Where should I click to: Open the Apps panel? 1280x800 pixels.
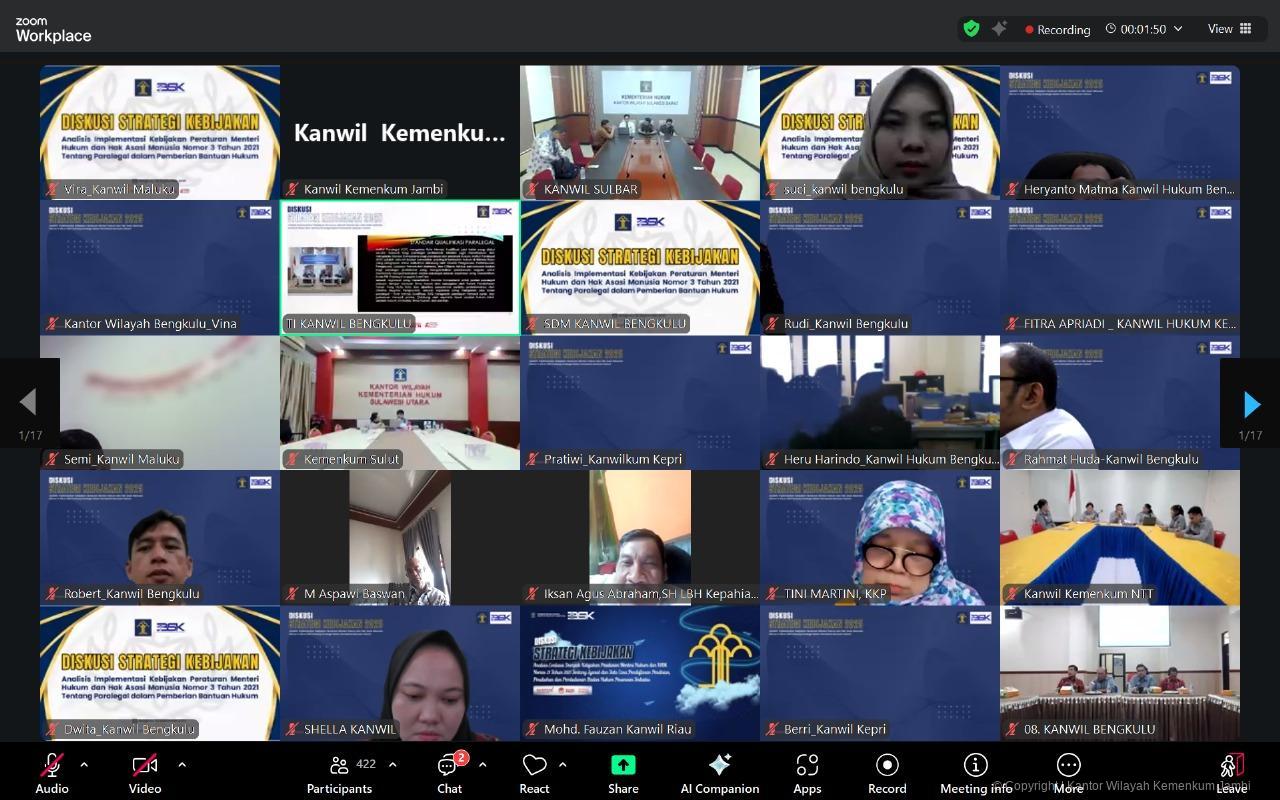[807, 773]
